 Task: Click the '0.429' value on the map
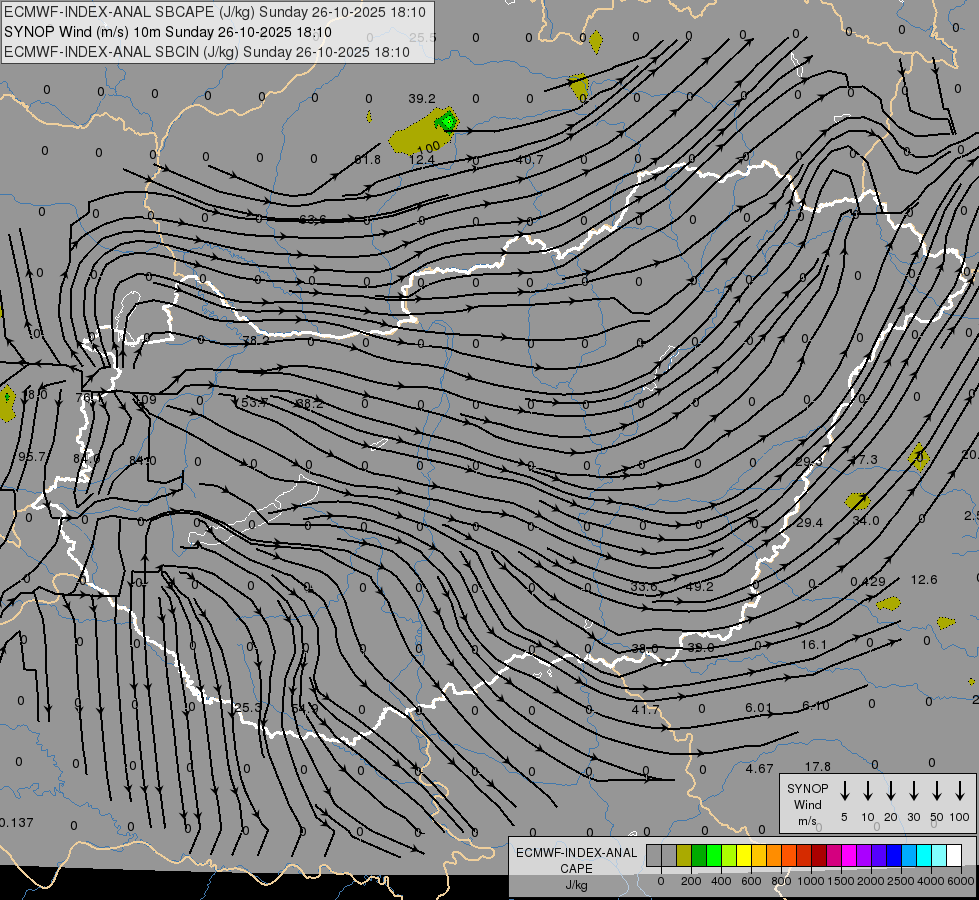pyautogui.click(x=868, y=581)
